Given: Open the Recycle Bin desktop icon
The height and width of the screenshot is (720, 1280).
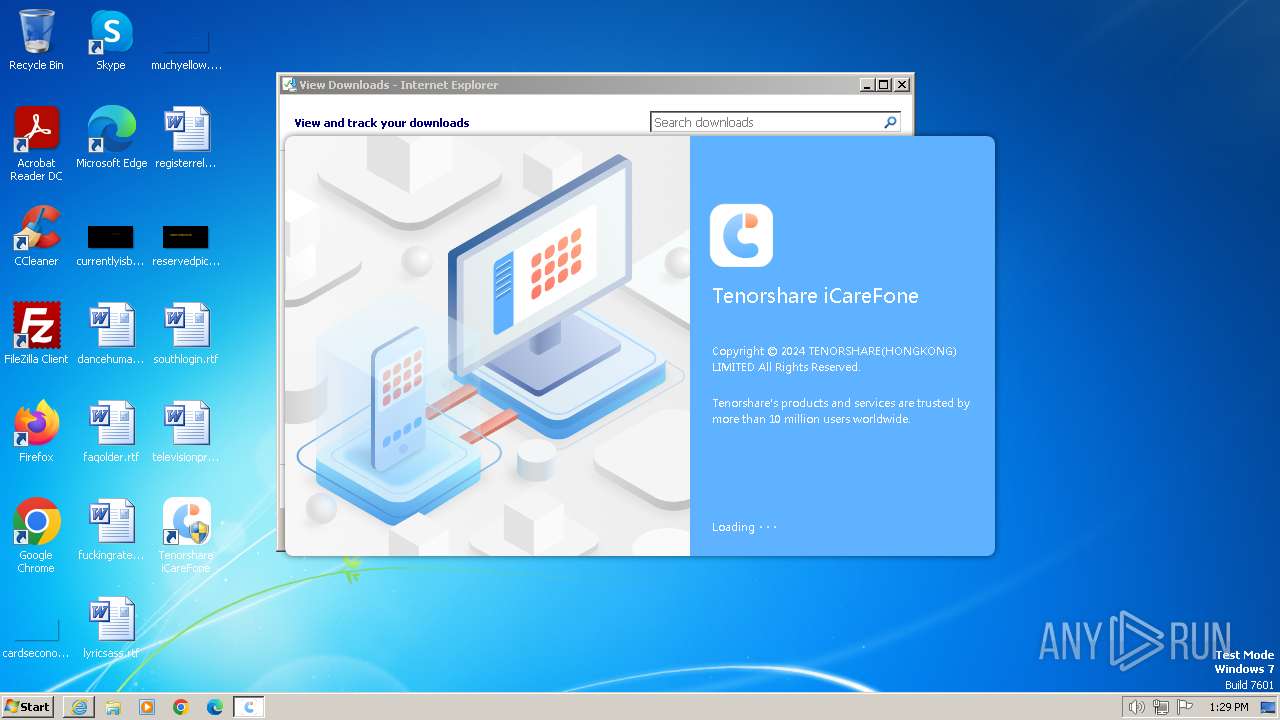Looking at the screenshot, I should point(36,40).
